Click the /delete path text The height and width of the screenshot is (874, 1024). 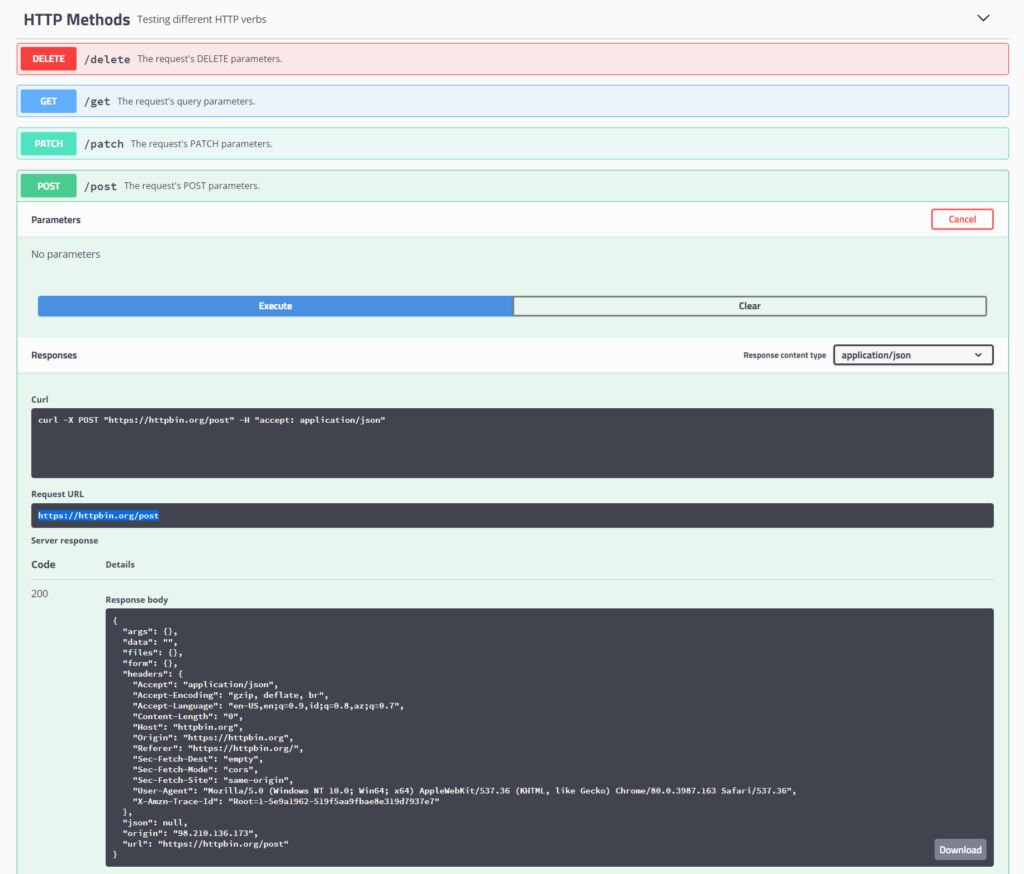[107, 59]
